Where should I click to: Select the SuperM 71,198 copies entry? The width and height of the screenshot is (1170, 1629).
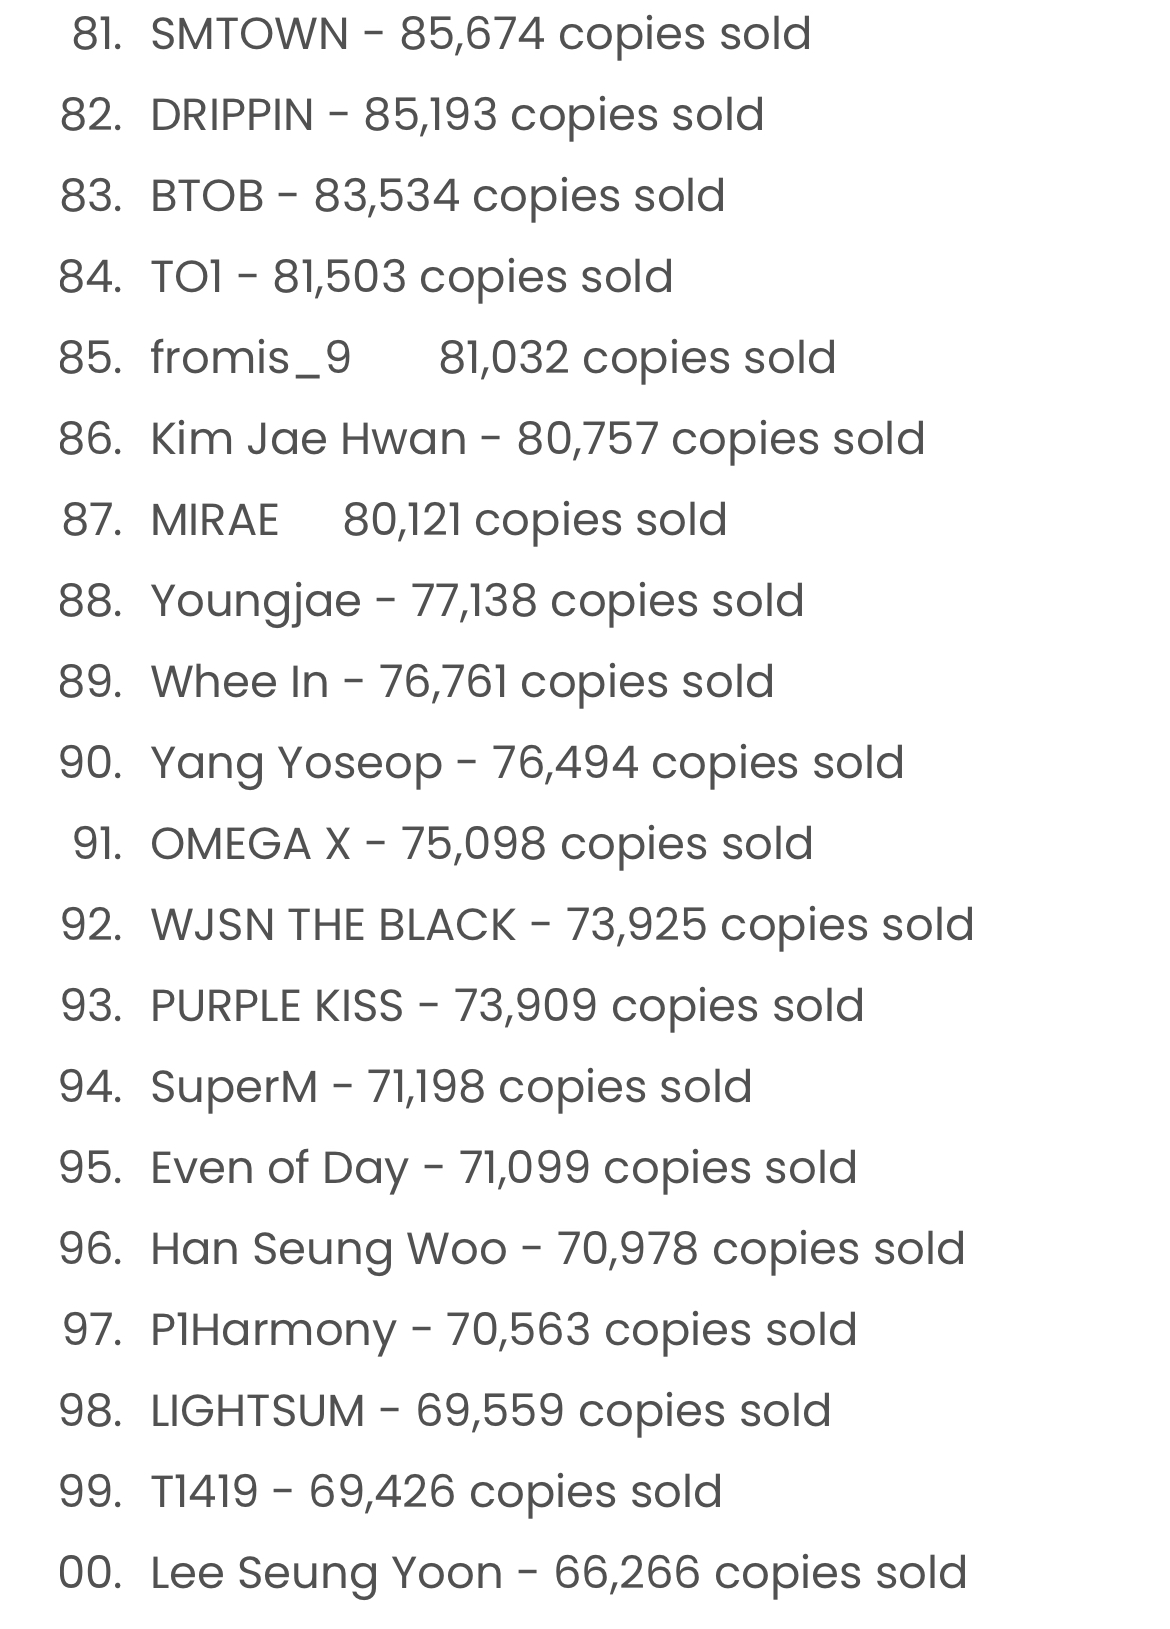pos(405,1087)
